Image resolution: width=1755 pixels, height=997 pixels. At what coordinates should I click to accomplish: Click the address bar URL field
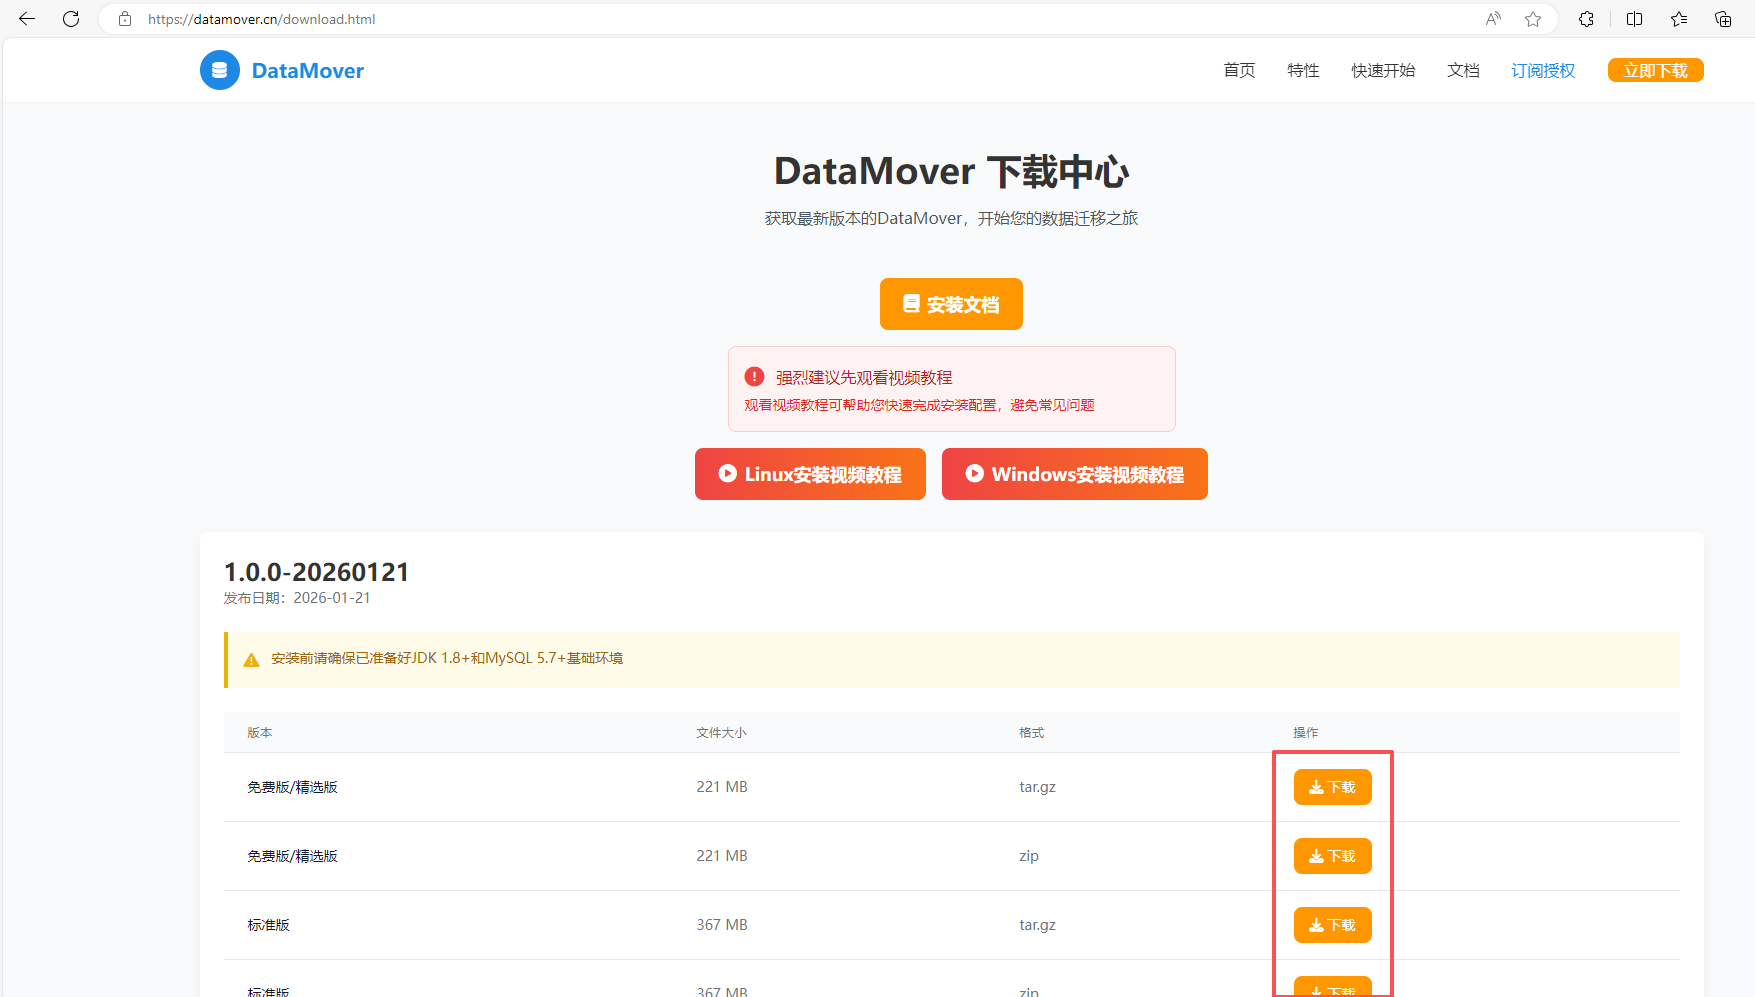tap(800, 19)
